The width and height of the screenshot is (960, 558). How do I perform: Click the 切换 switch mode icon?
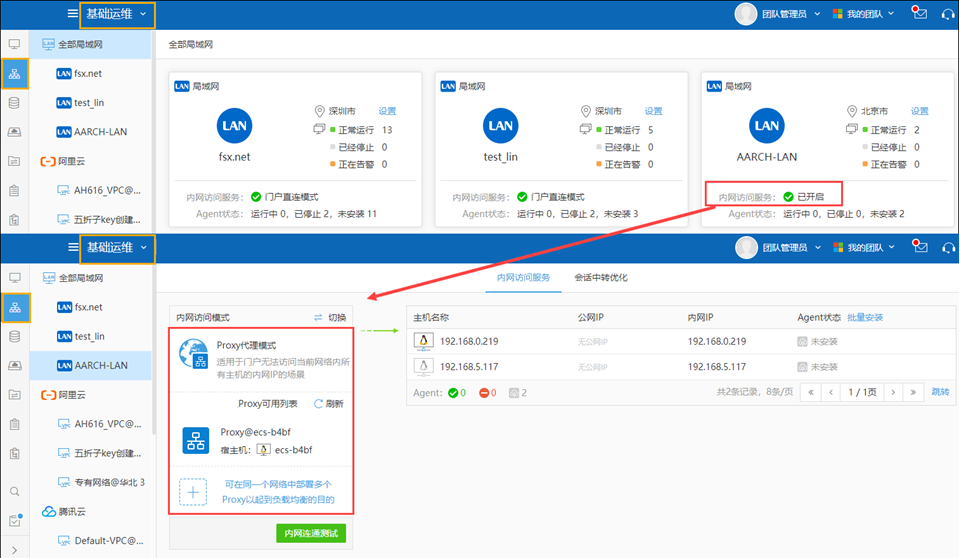[x=319, y=317]
